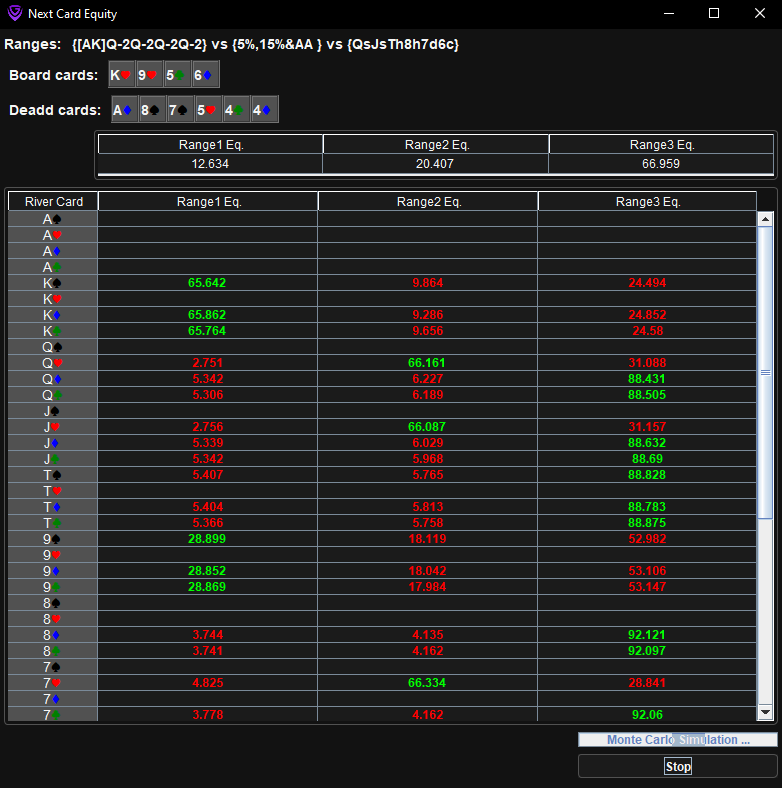This screenshot has height=788, width=782.
Task: Click the 8 of spades dead card
Action: (x=153, y=110)
